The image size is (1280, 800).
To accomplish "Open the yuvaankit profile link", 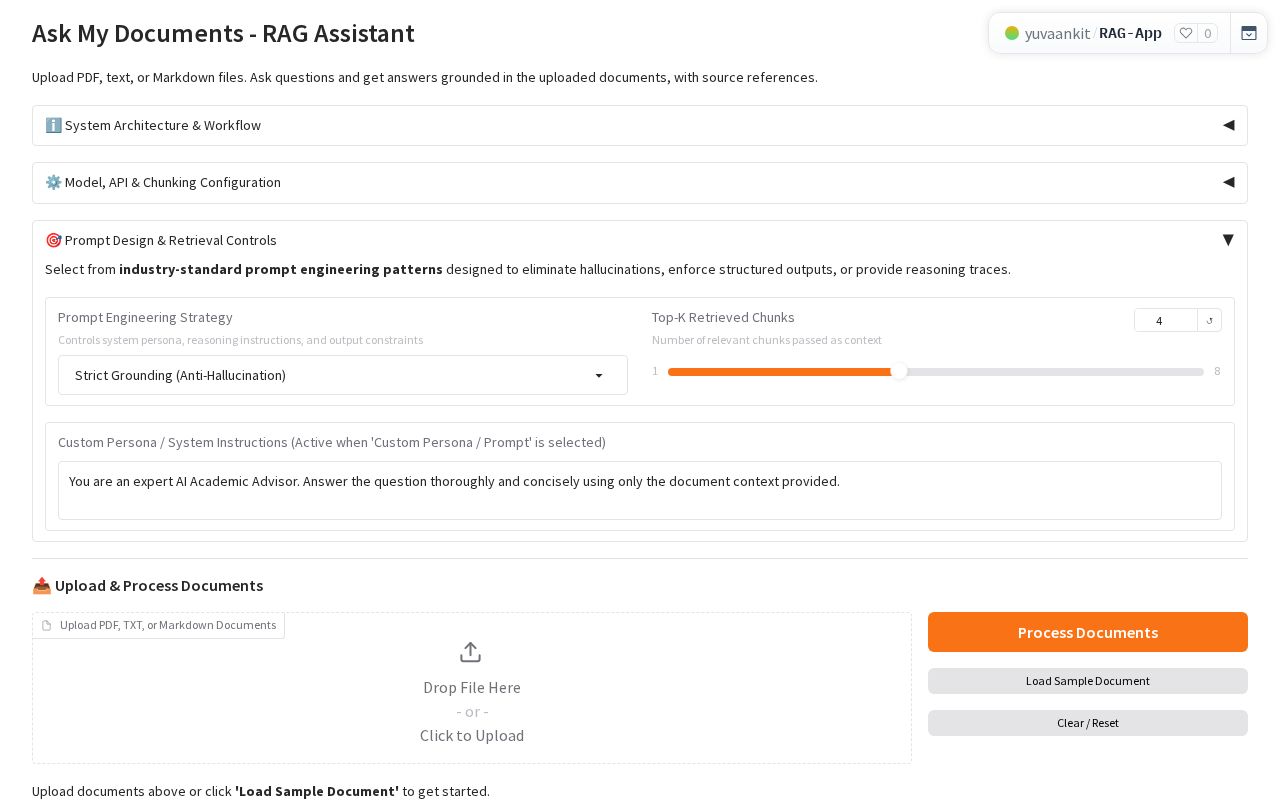I will pyautogui.click(x=1057, y=33).
